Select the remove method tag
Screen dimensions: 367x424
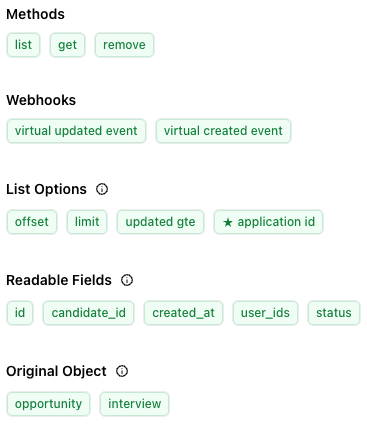tap(124, 45)
